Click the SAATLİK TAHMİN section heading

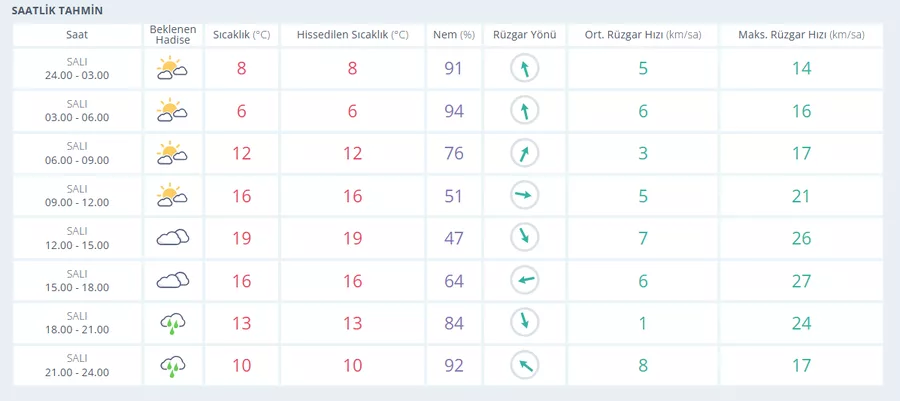click(57, 11)
